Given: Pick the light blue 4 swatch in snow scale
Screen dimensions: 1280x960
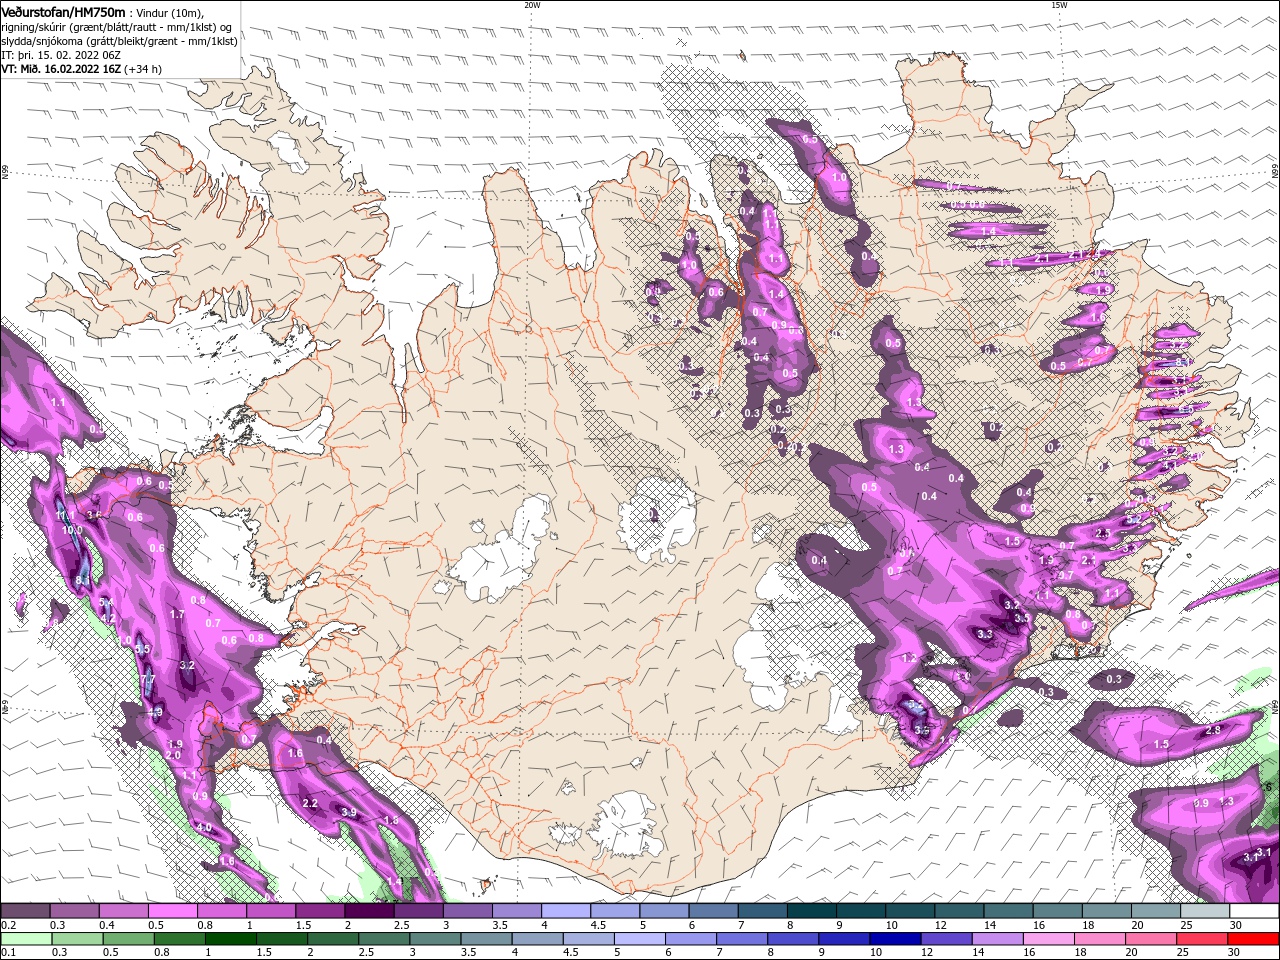Looking at the screenshot, I should tap(566, 911).
